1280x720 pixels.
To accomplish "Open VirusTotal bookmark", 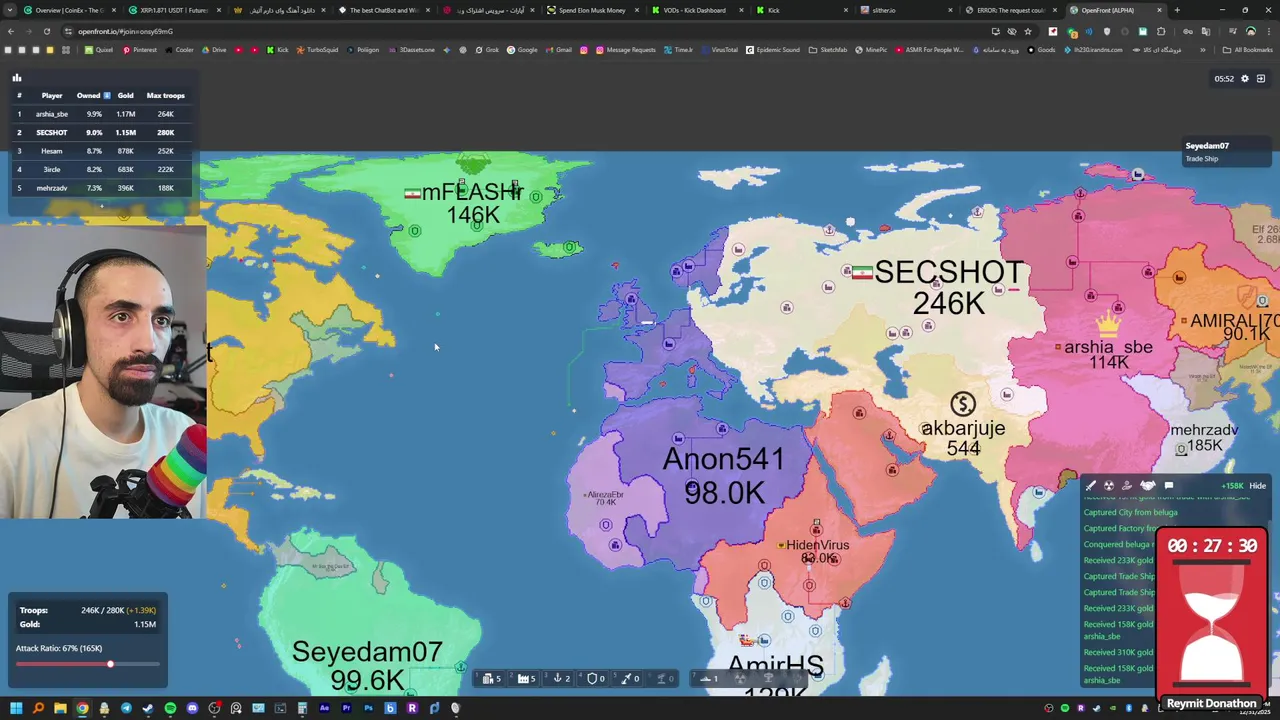I will click(719, 50).
